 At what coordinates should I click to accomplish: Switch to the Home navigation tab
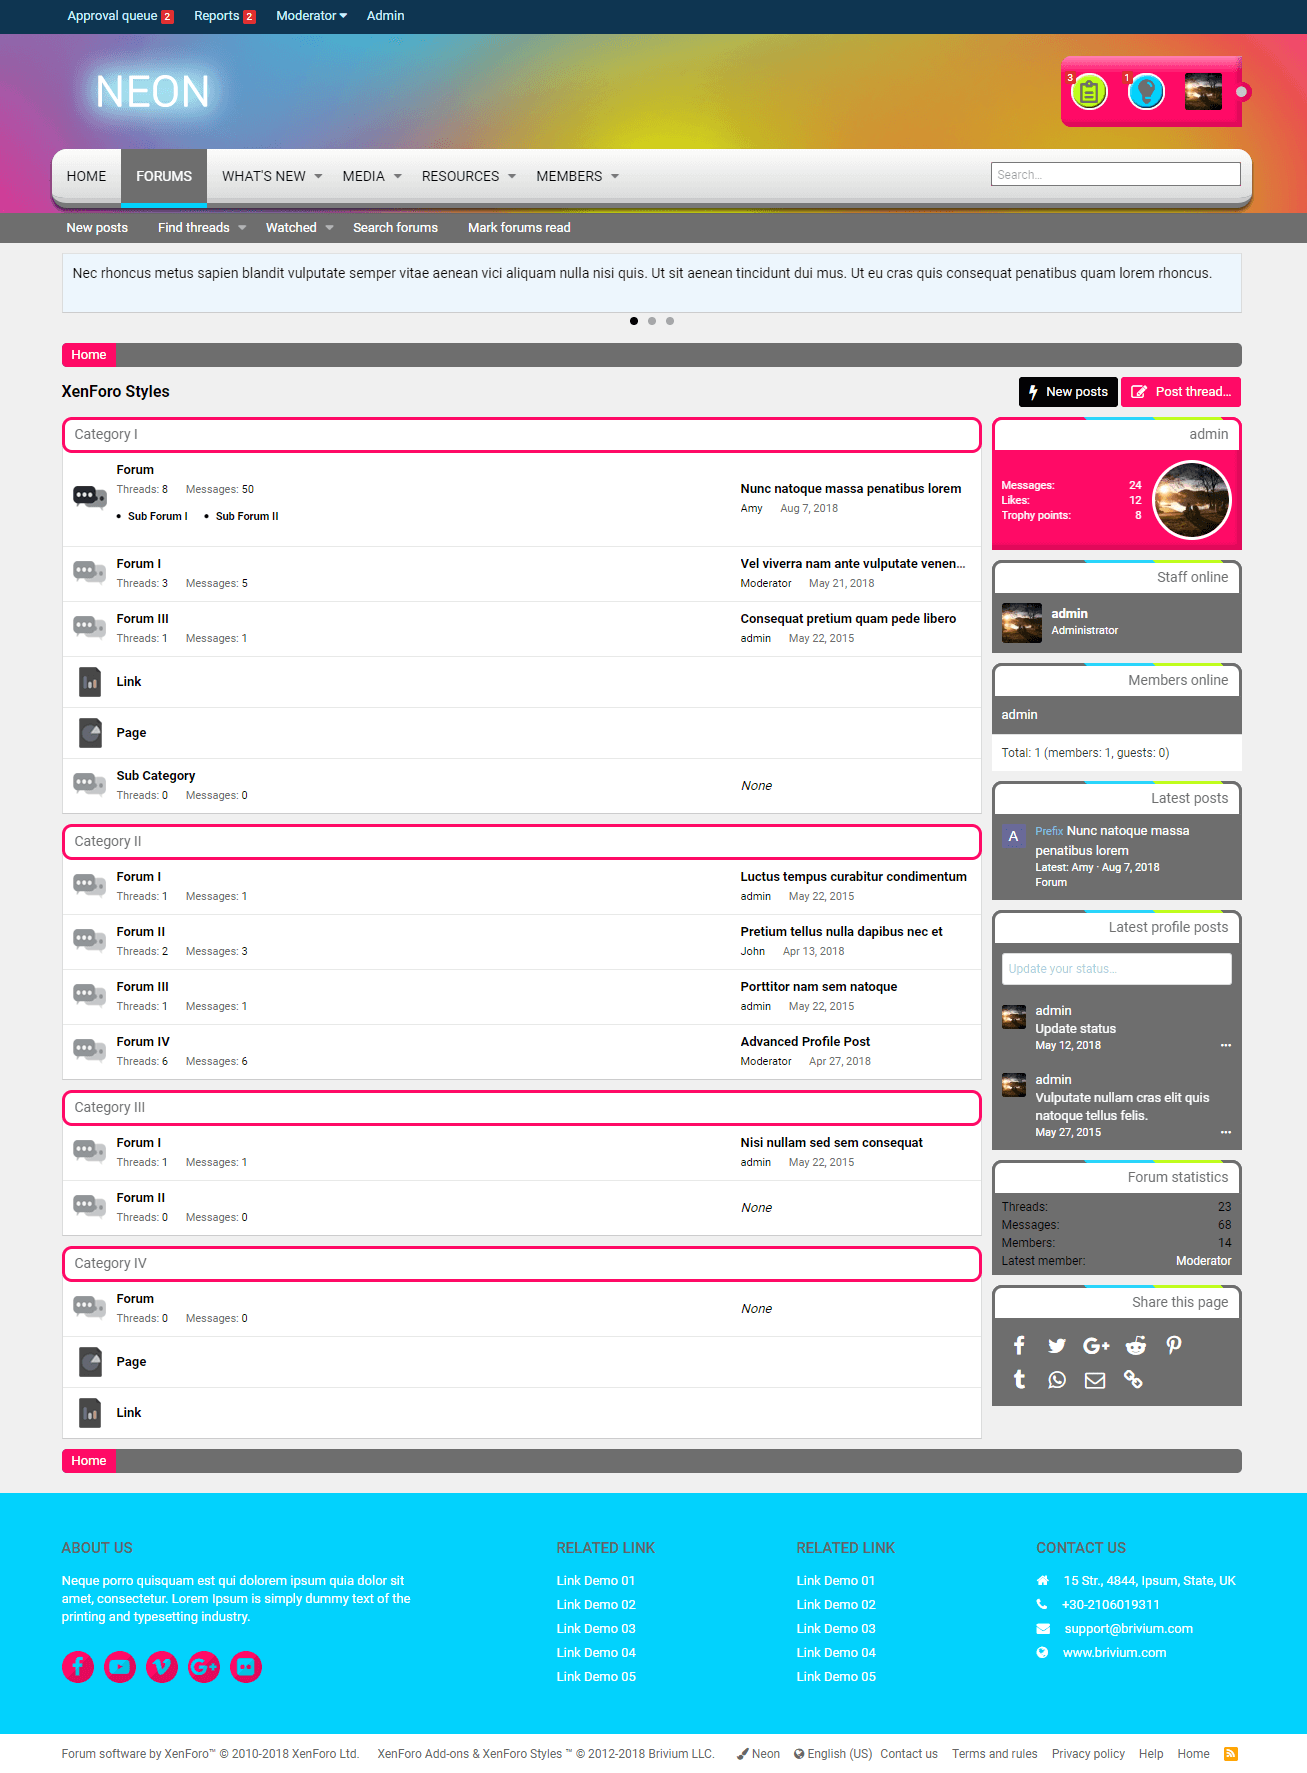(86, 177)
